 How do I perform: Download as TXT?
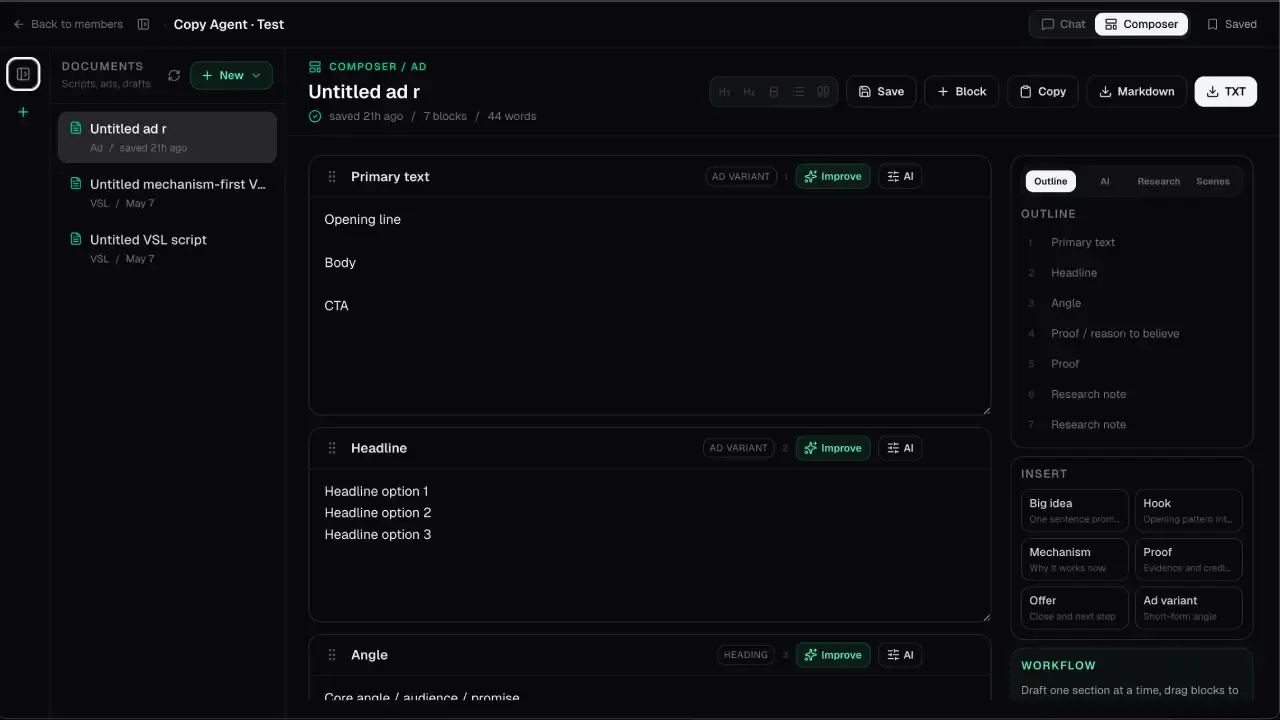[1225, 91]
